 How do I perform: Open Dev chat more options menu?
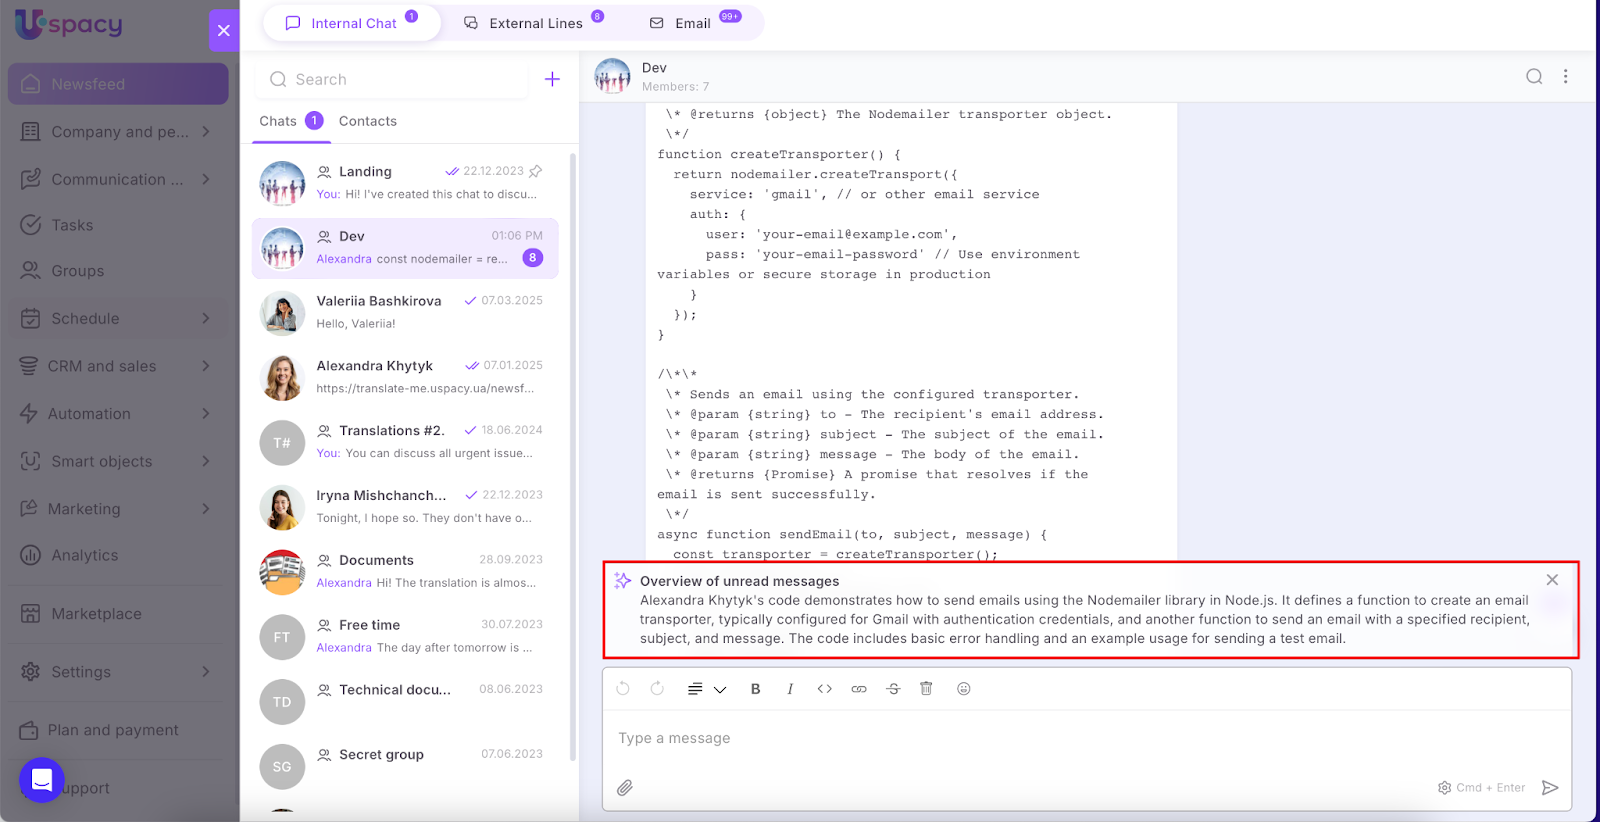(1566, 77)
